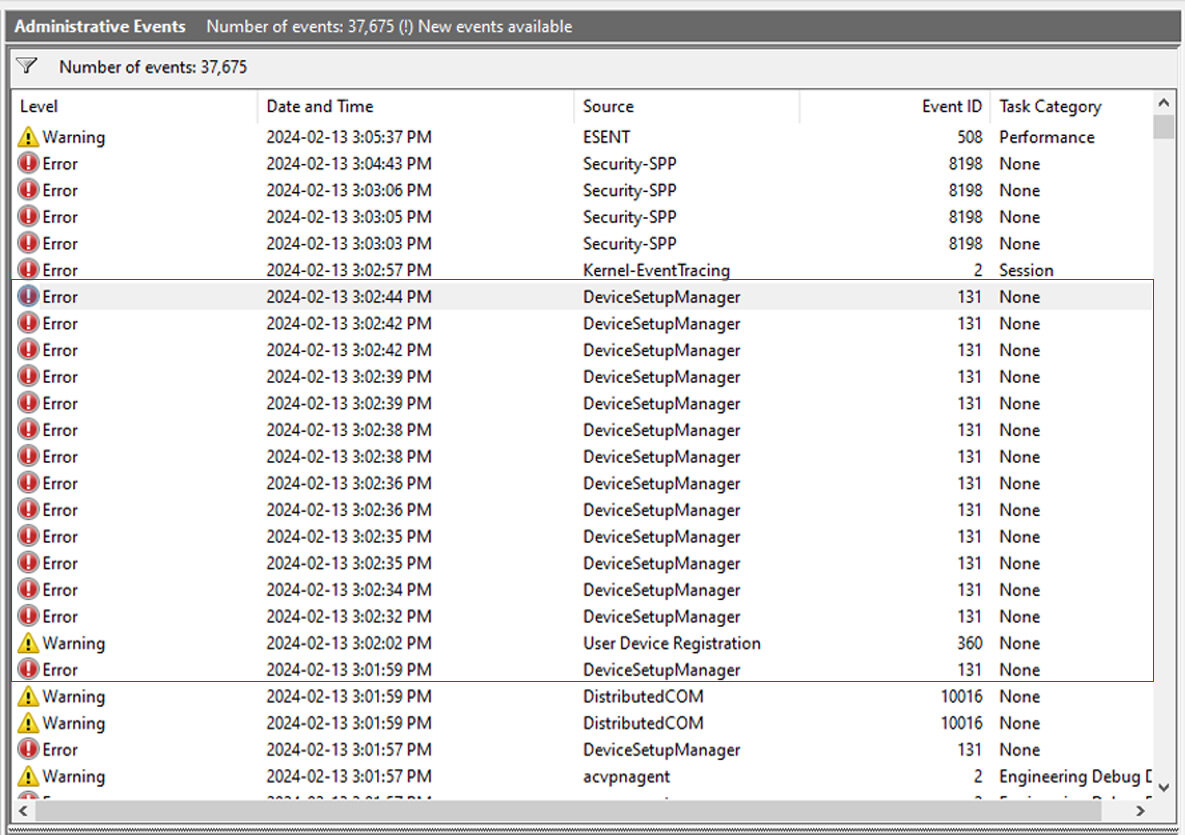Image resolution: width=1185 pixels, height=835 pixels.
Task: Click the scroll up arrow of vertical scrollbar
Action: 1164,103
